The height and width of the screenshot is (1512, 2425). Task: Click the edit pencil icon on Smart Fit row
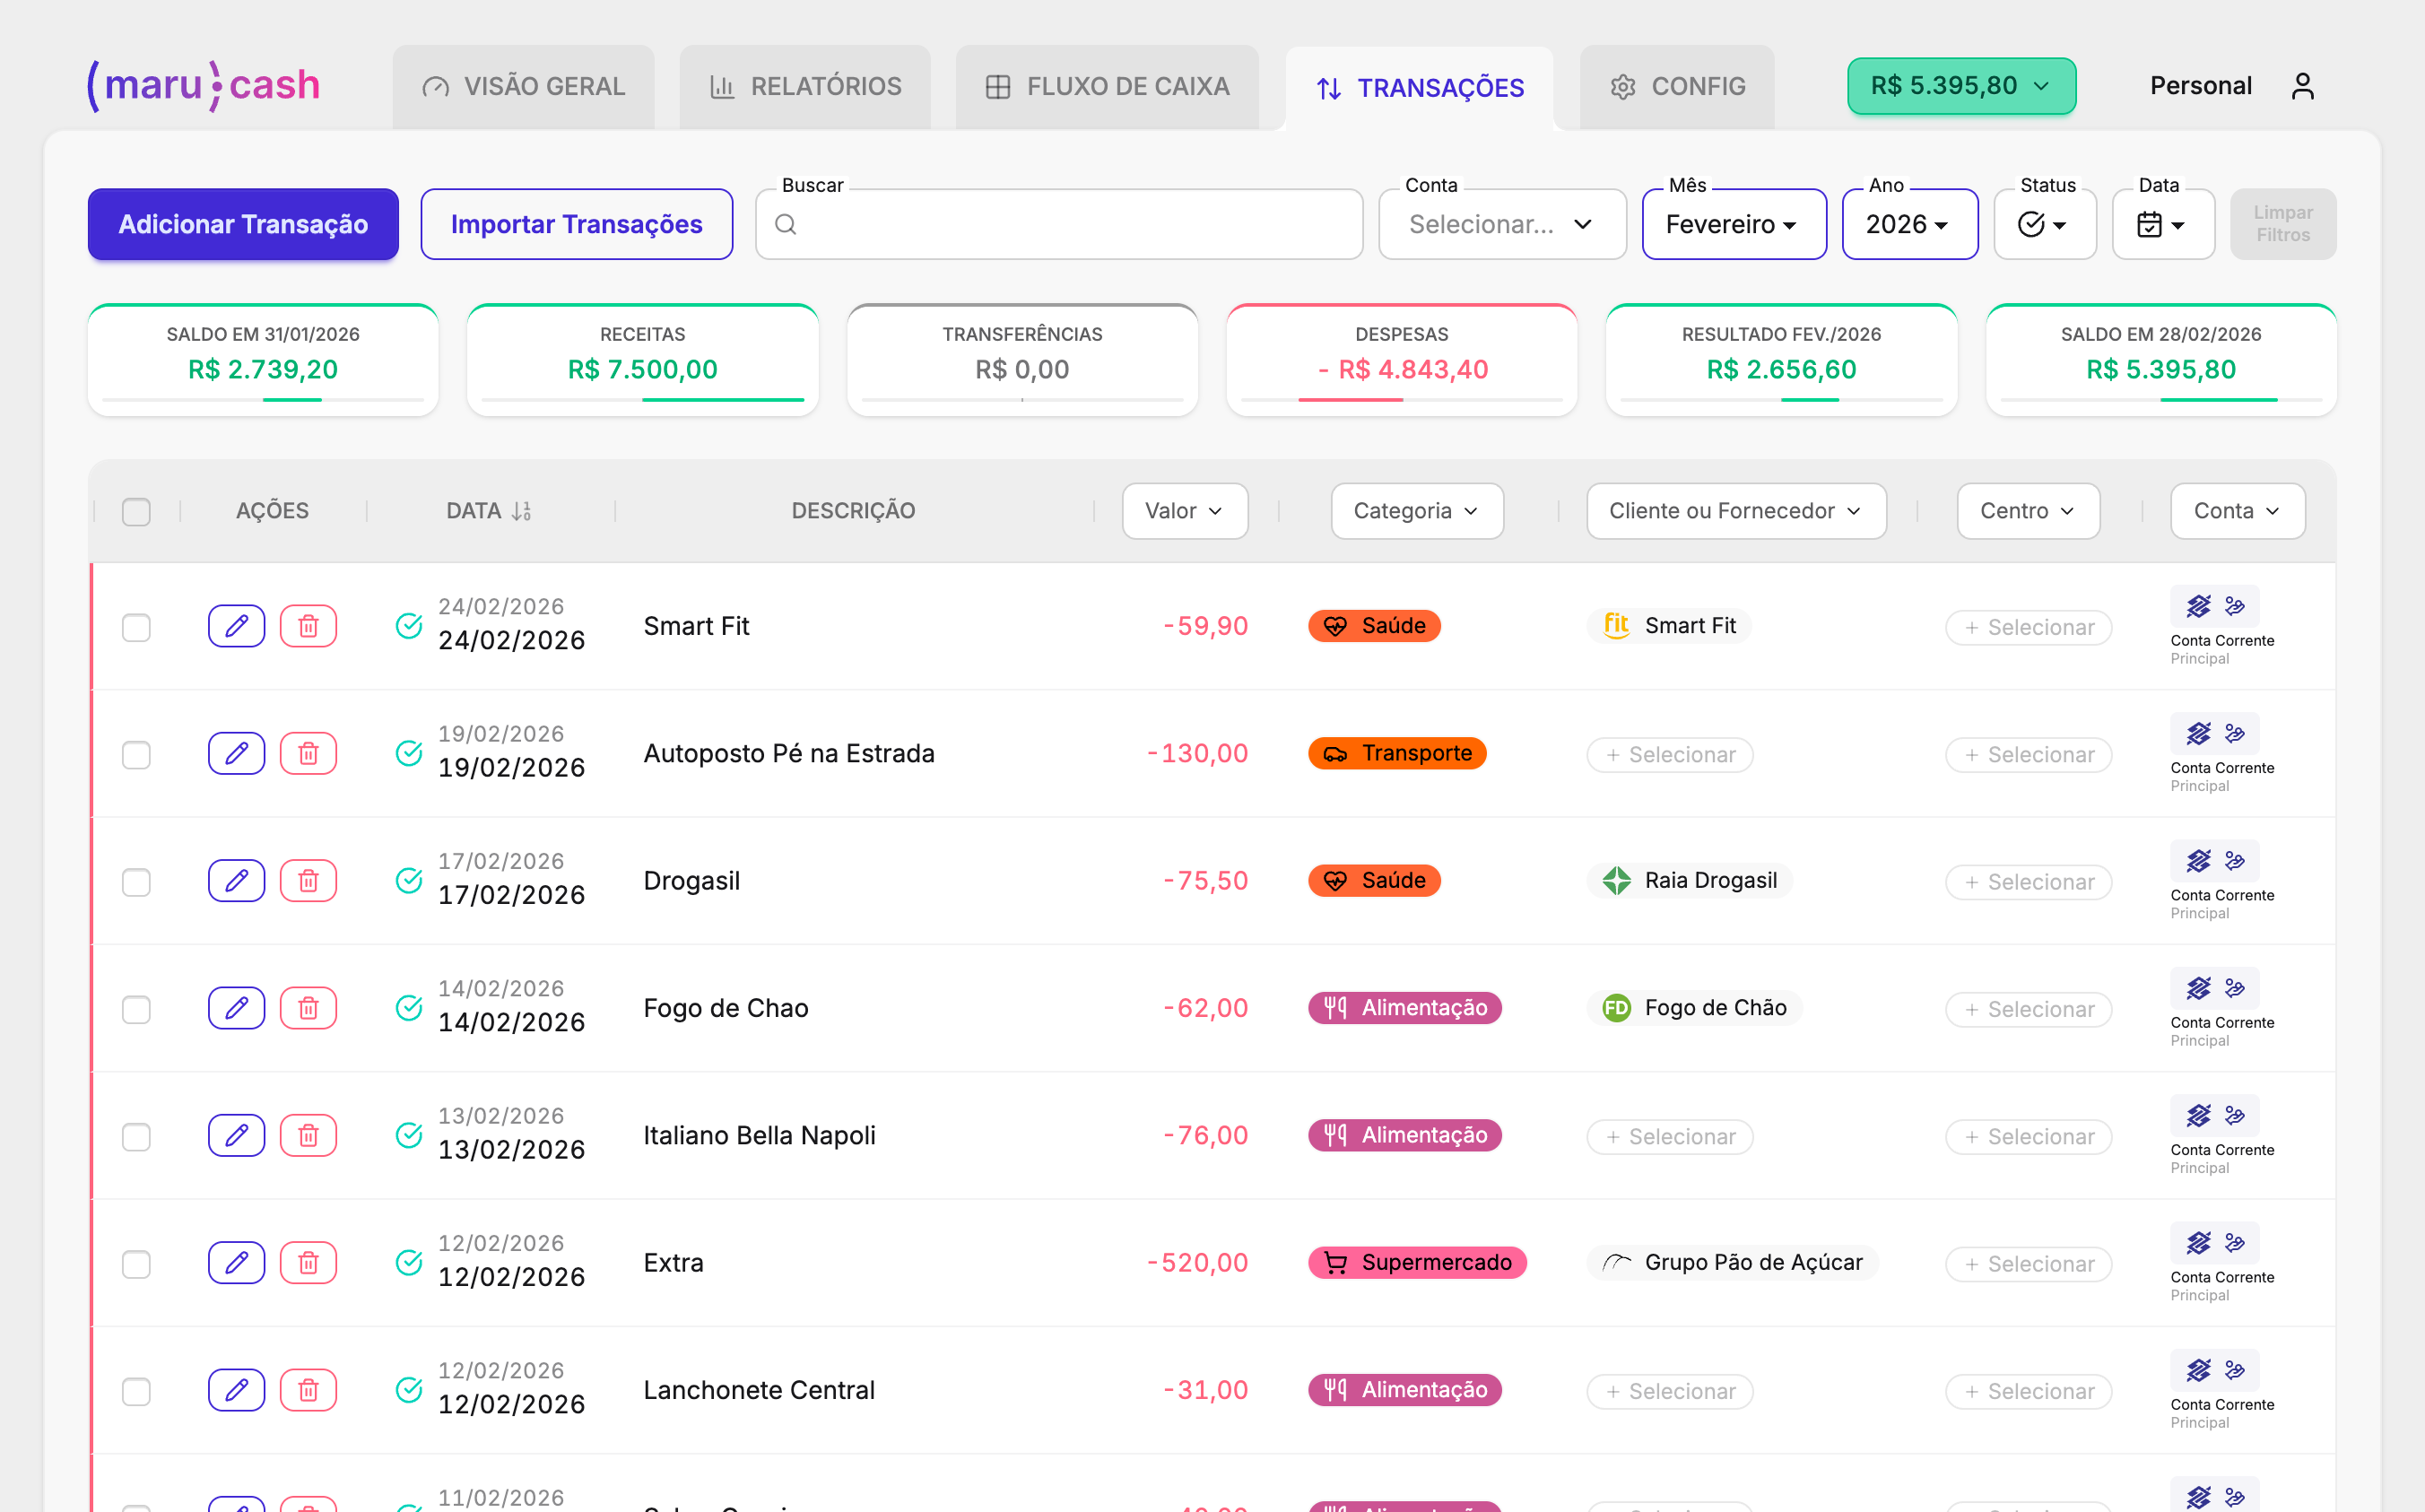pos(236,626)
